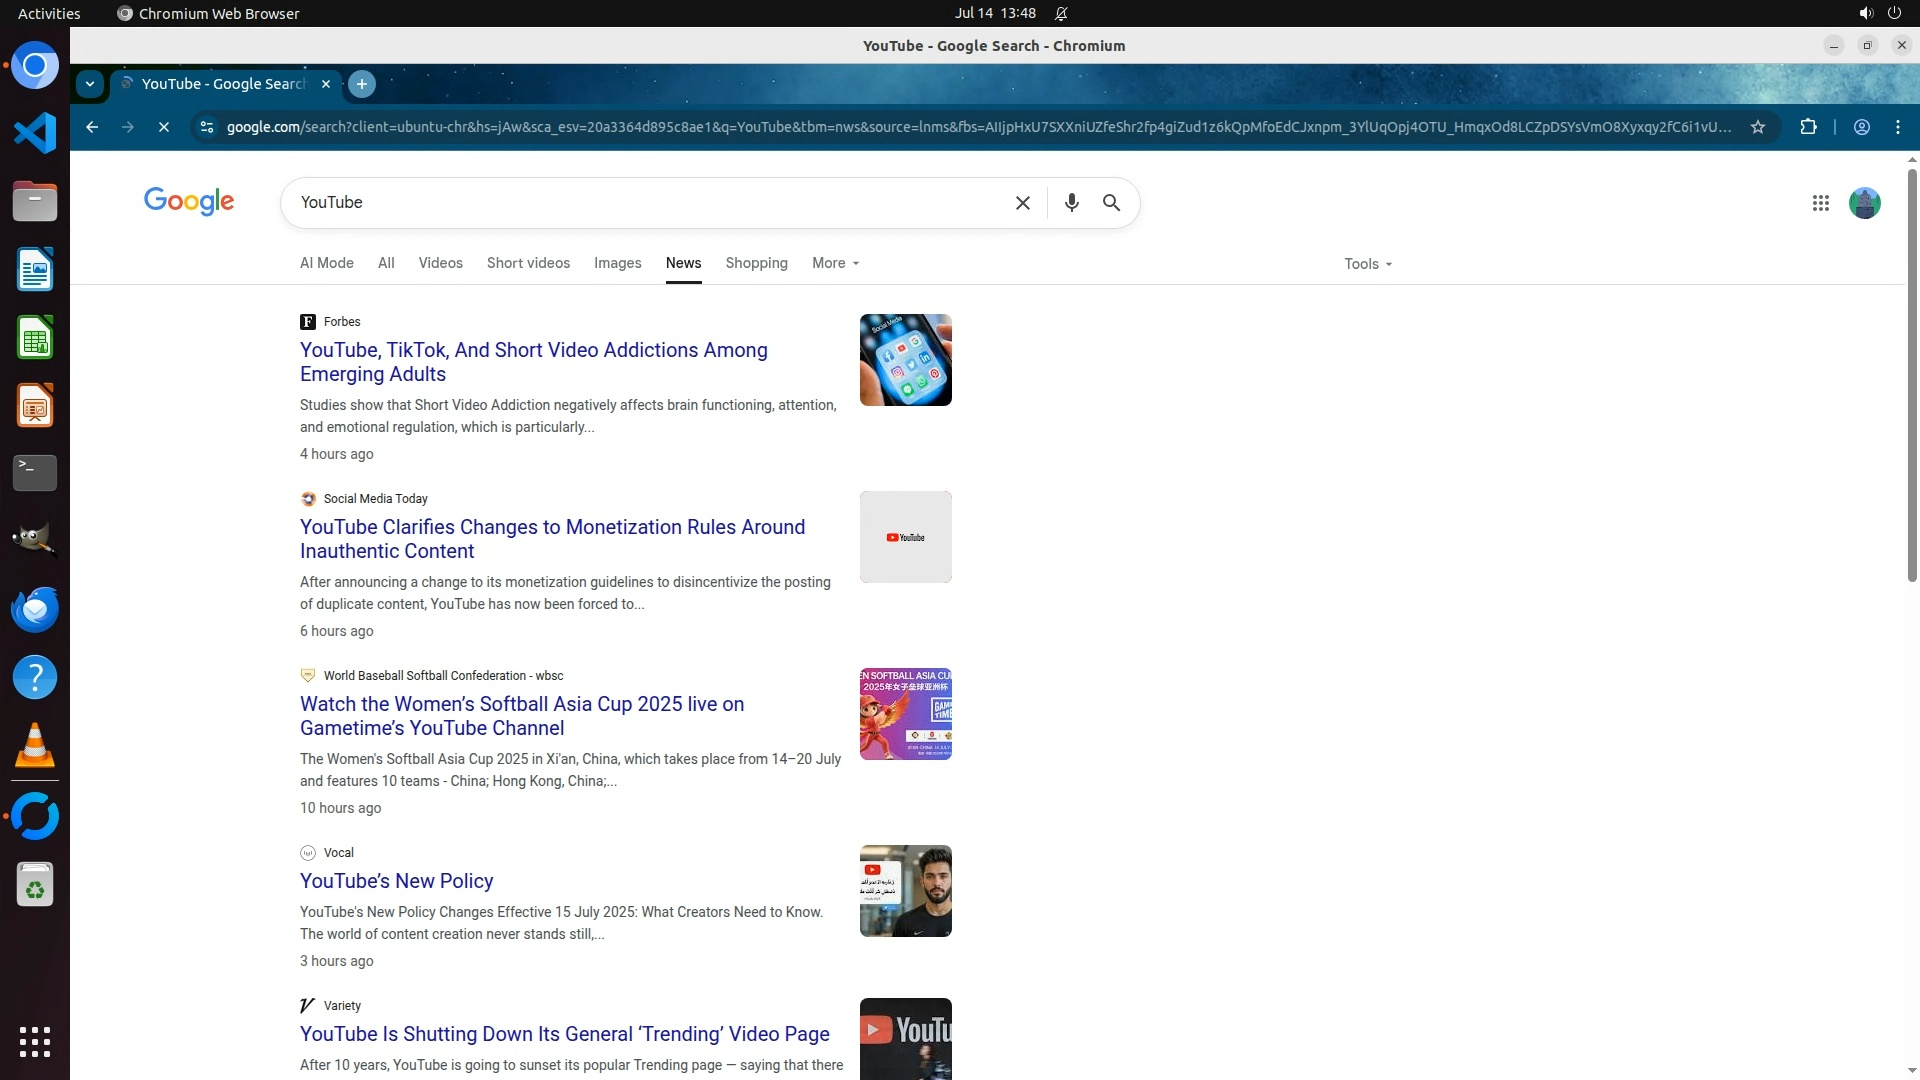This screenshot has width=1920, height=1080.
Task: Open new tab with plus button
Action: click(362, 84)
